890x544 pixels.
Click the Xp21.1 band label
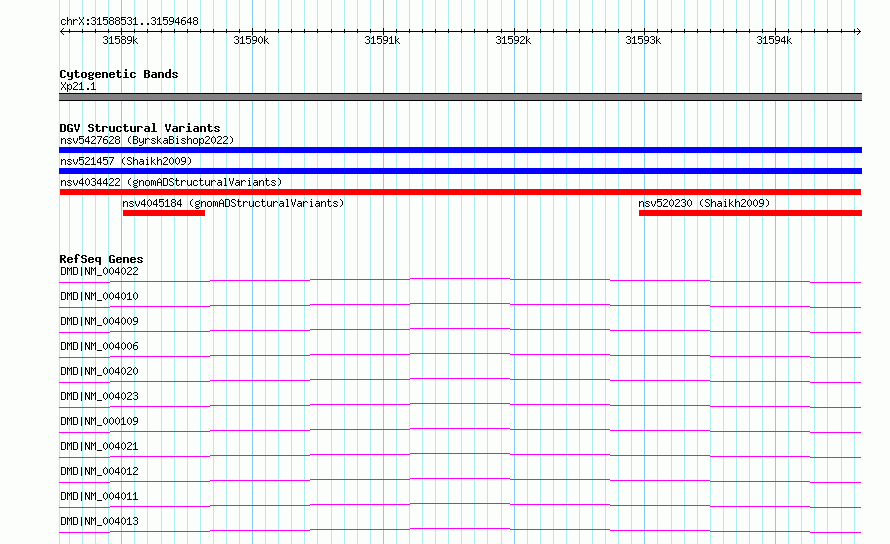pyautogui.click(x=78, y=86)
